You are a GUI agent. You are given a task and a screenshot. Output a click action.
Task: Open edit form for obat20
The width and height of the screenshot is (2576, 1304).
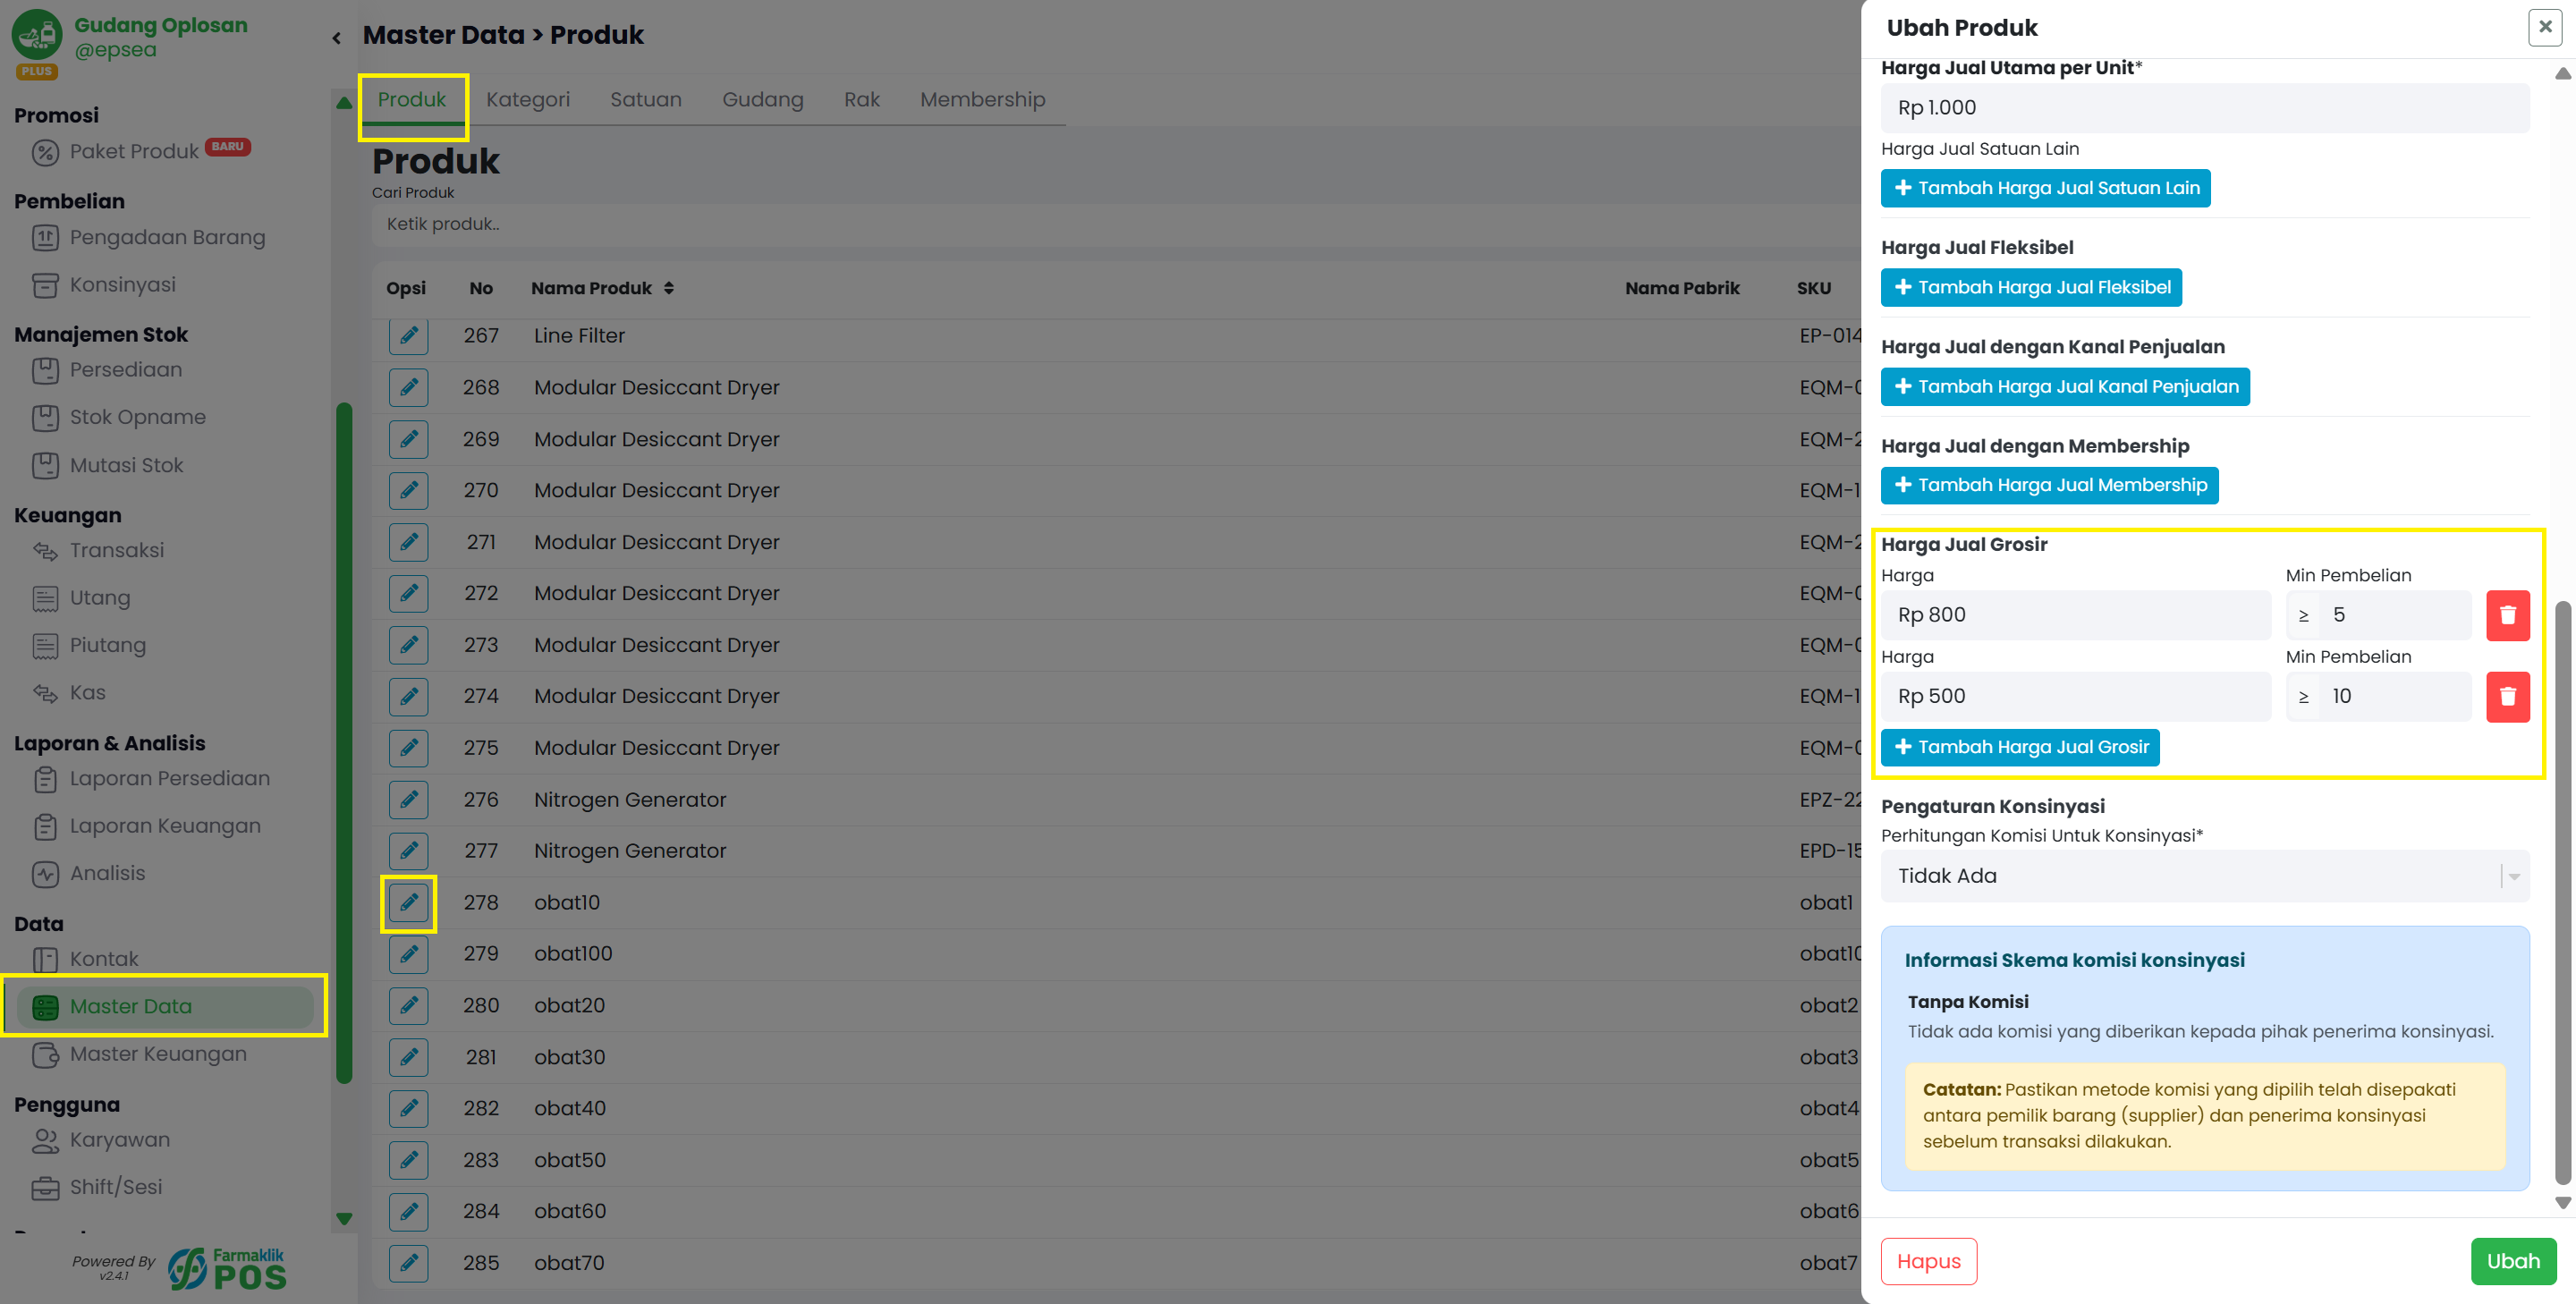[408, 1006]
